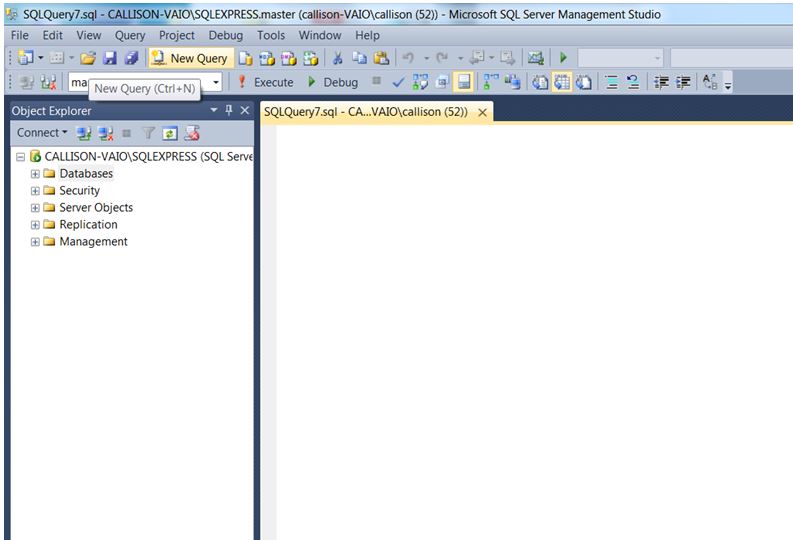Image resolution: width=793 pixels, height=540 pixels.
Task: Parse the query with the blue checkmark
Action: coord(398,82)
